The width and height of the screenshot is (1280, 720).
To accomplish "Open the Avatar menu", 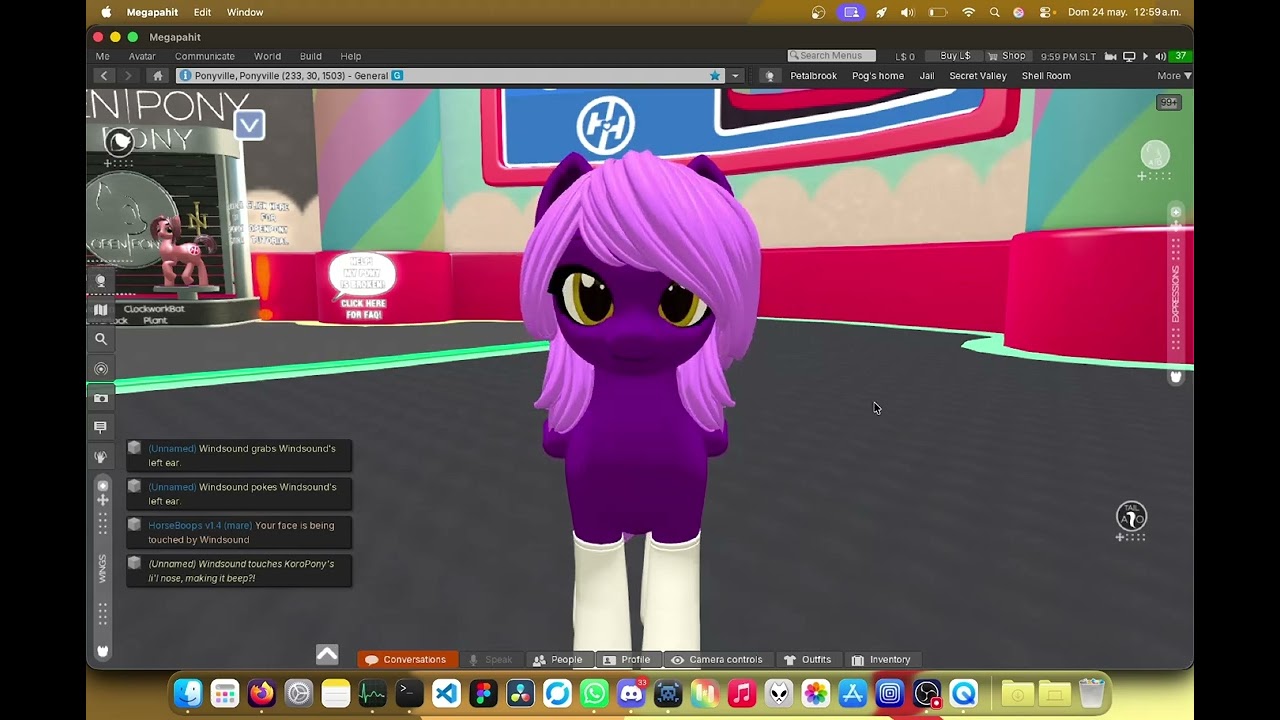I will click(x=142, y=56).
